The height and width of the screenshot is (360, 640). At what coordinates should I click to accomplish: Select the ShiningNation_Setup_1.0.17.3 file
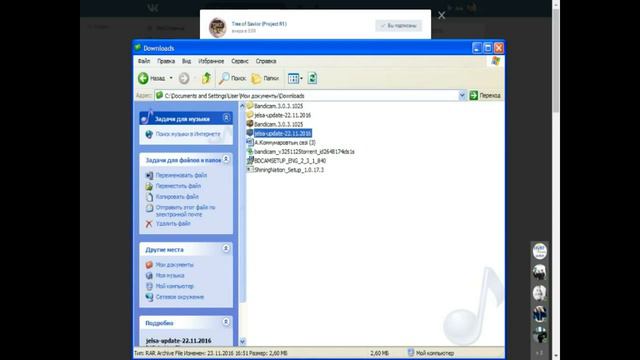pyautogui.click(x=285, y=170)
